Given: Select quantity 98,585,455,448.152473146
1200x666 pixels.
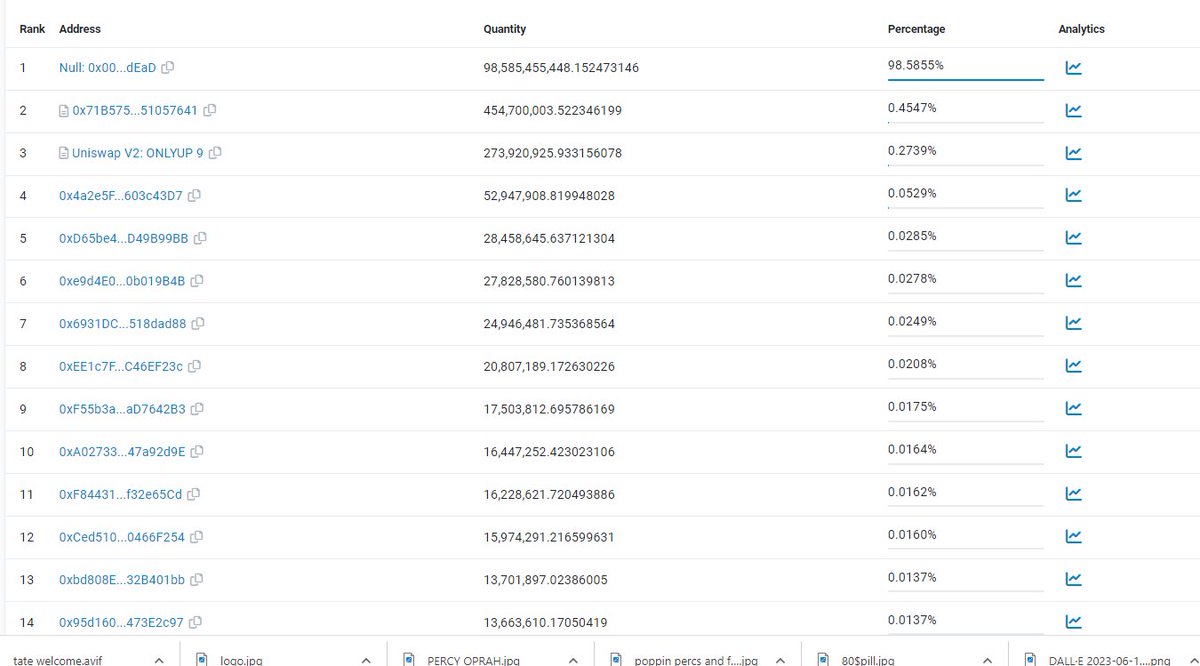Looking at the screenshot, I should [x=561, y=68].
